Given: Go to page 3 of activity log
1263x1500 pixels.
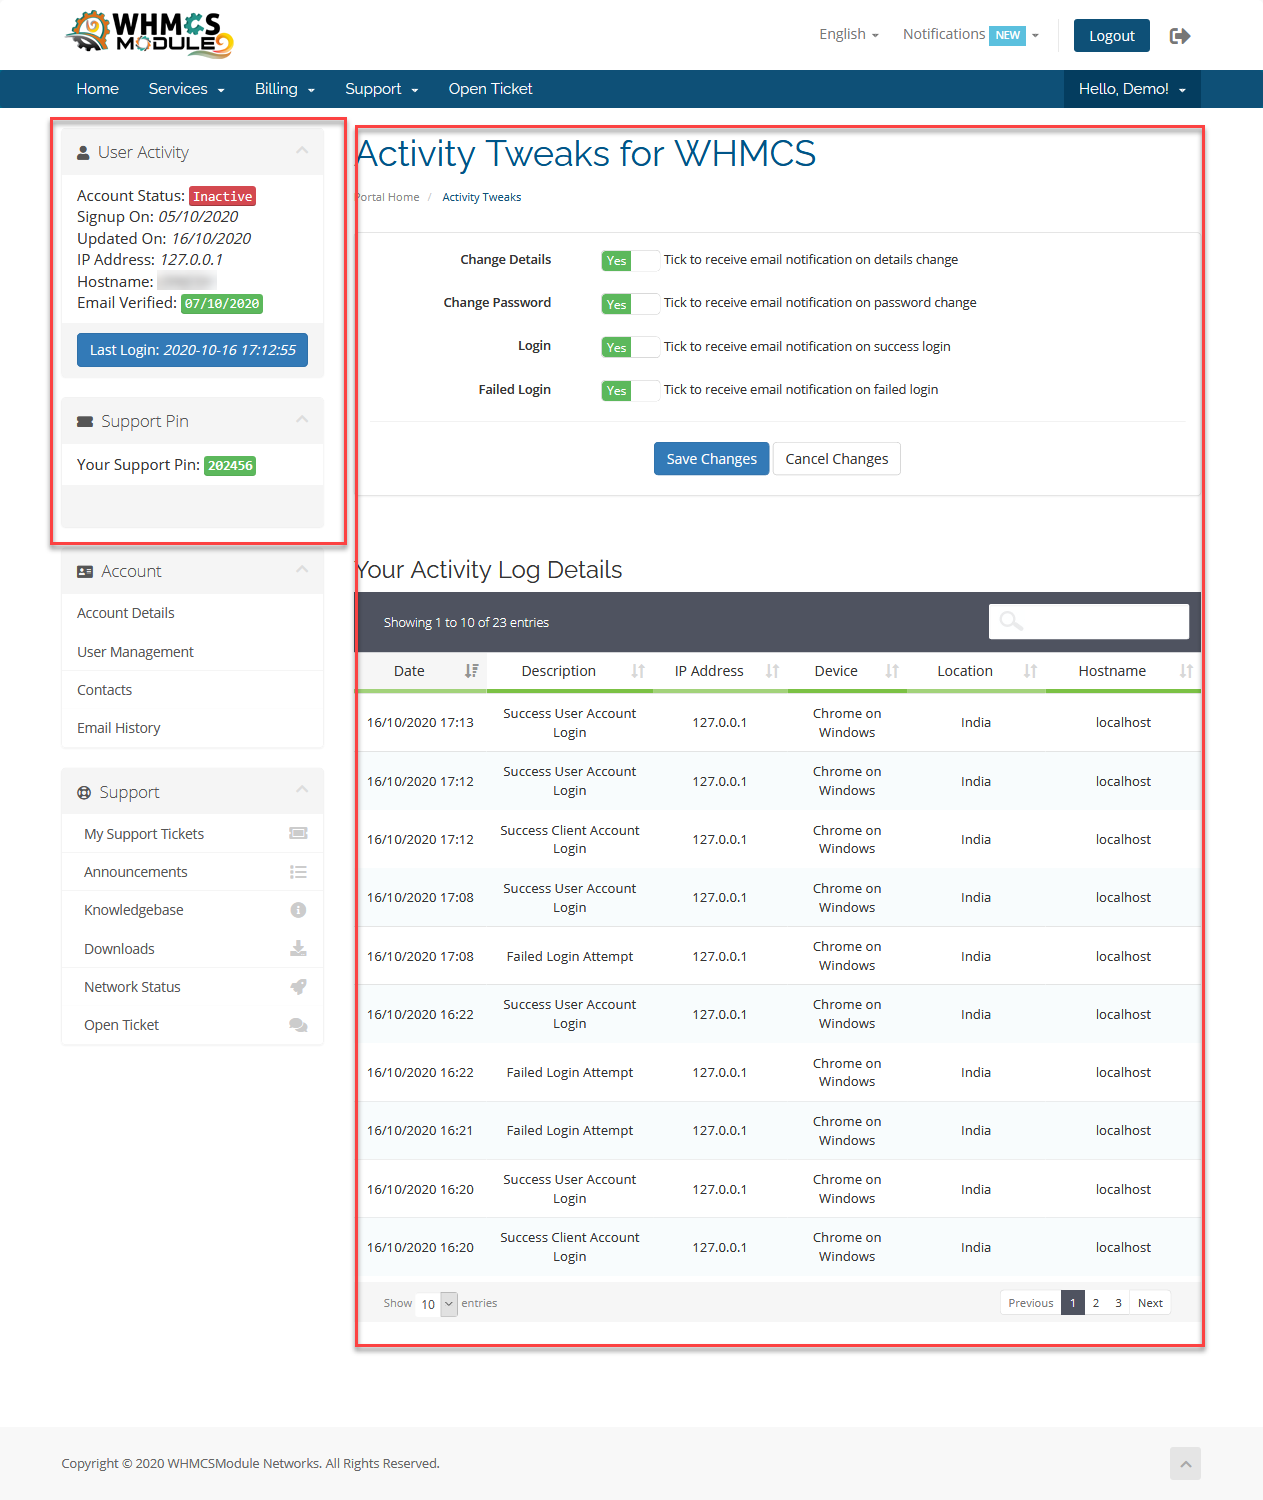Looking at the screenshot, I should pos(1118,1303).
